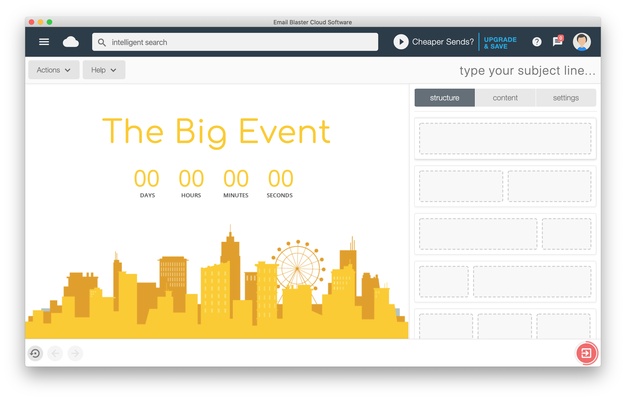The height and width of the screenshot is (400, 626).
Task: Select the three-column structure block
Action: coord(505,324)
